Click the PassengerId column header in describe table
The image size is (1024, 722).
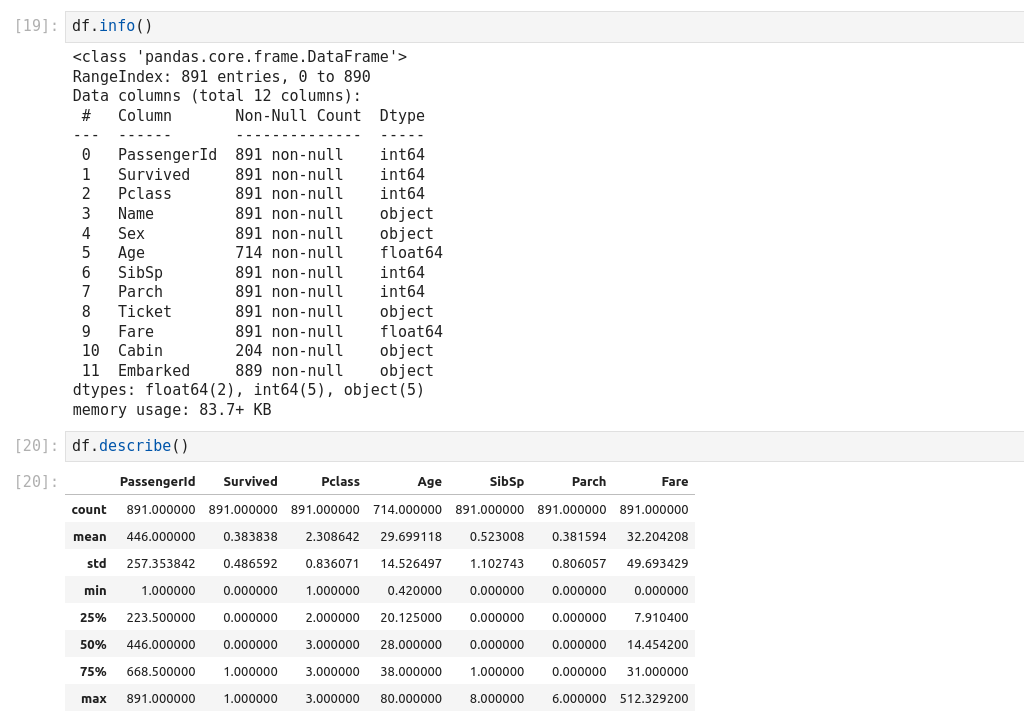pyautogui.click(x=157, y=481)
